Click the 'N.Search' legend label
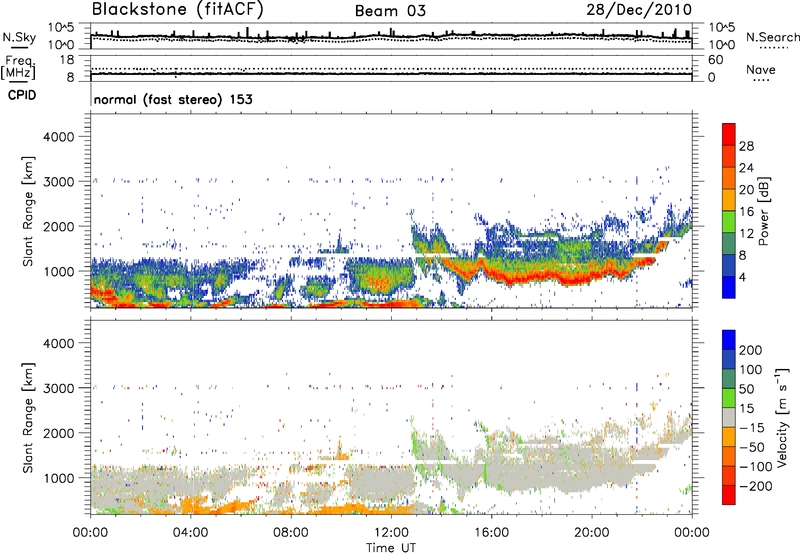Image resolution: width=800 pixels, height=554 pixels. click(x=773, y=37)
